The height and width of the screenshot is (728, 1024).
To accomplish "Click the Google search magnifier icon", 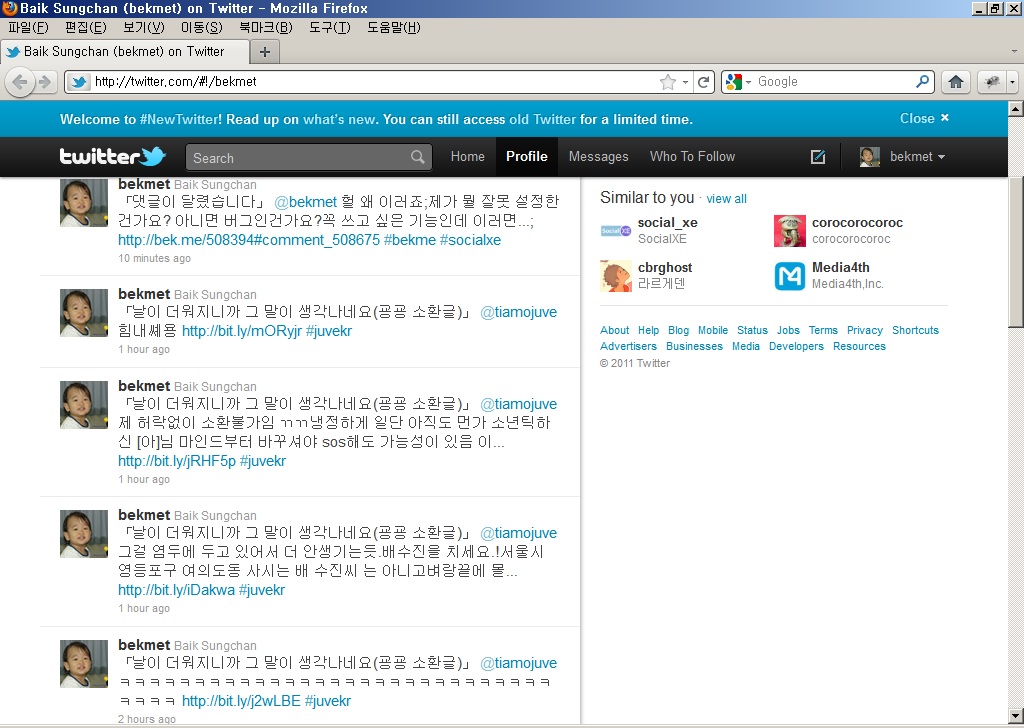I will pyautogui.click(x=922, y=82).
